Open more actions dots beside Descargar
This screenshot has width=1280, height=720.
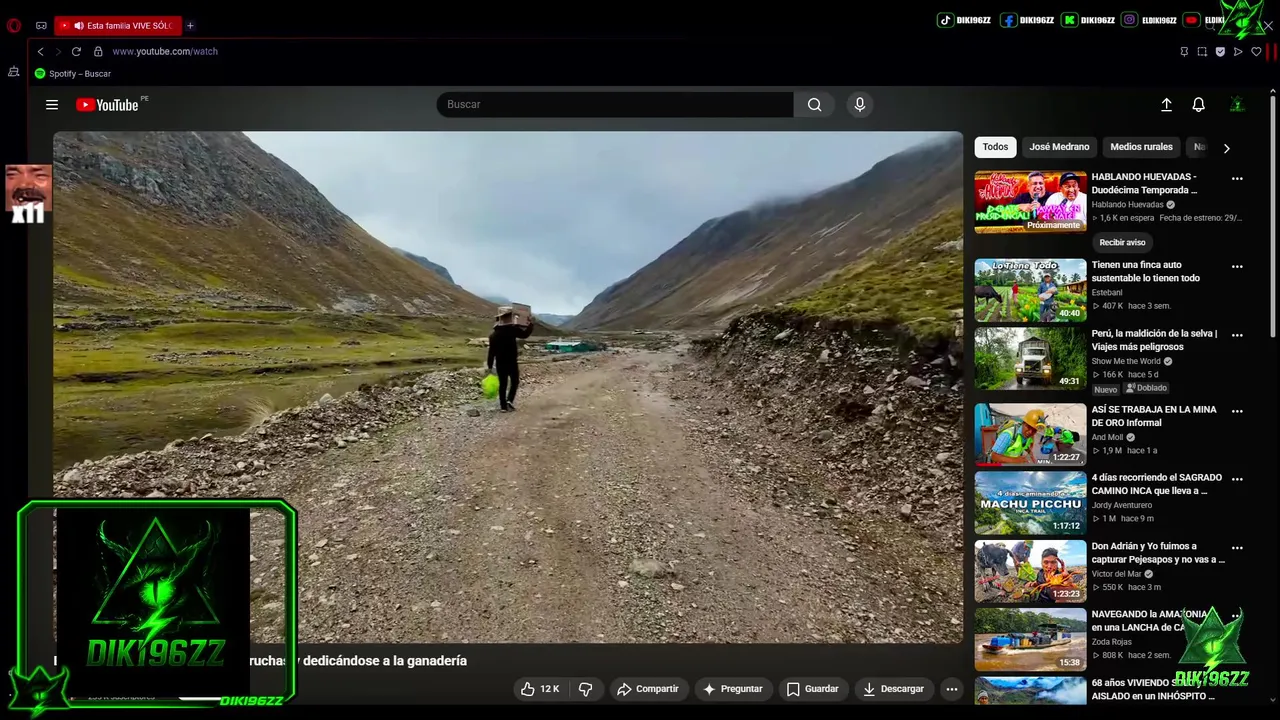click(952, 689)
